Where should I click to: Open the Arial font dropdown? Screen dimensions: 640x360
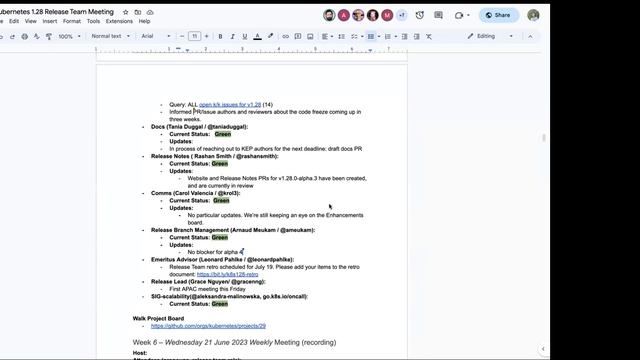pos(156,36)
